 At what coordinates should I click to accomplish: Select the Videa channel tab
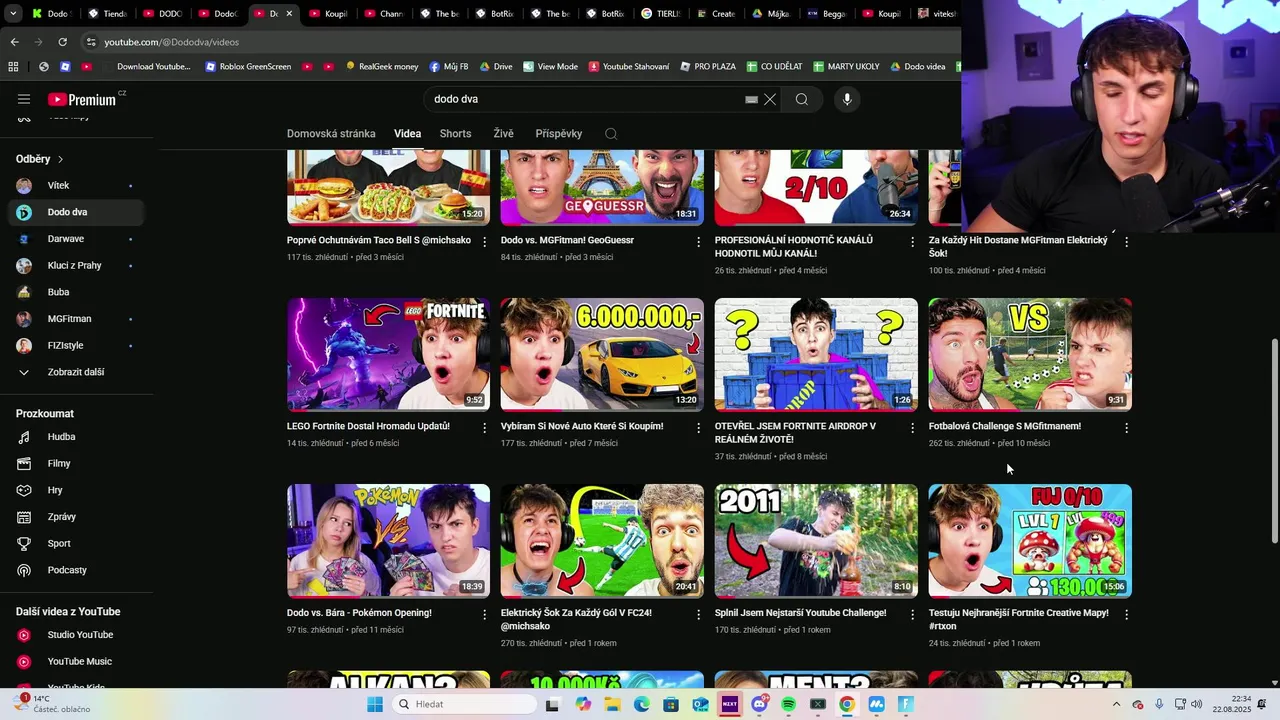407,134
